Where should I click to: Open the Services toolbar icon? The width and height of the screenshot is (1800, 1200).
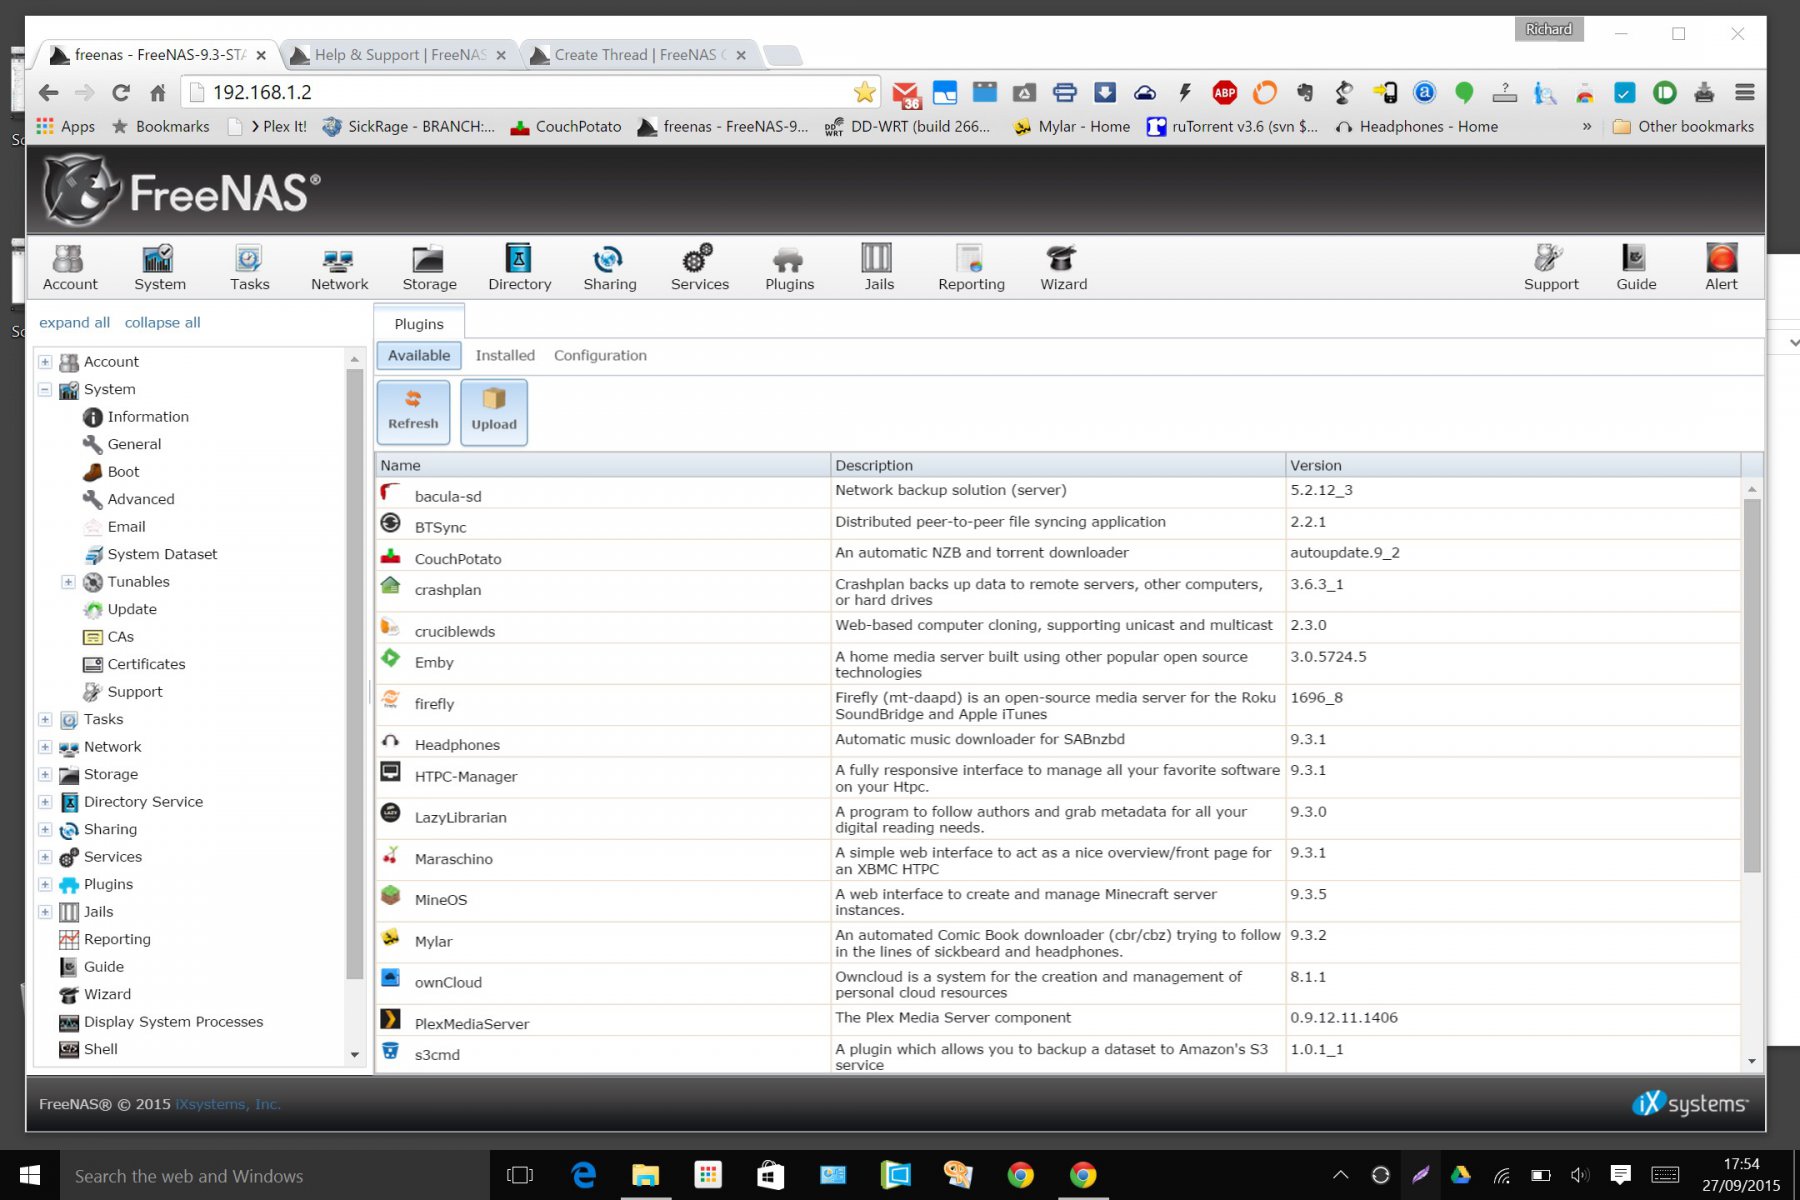699,267
